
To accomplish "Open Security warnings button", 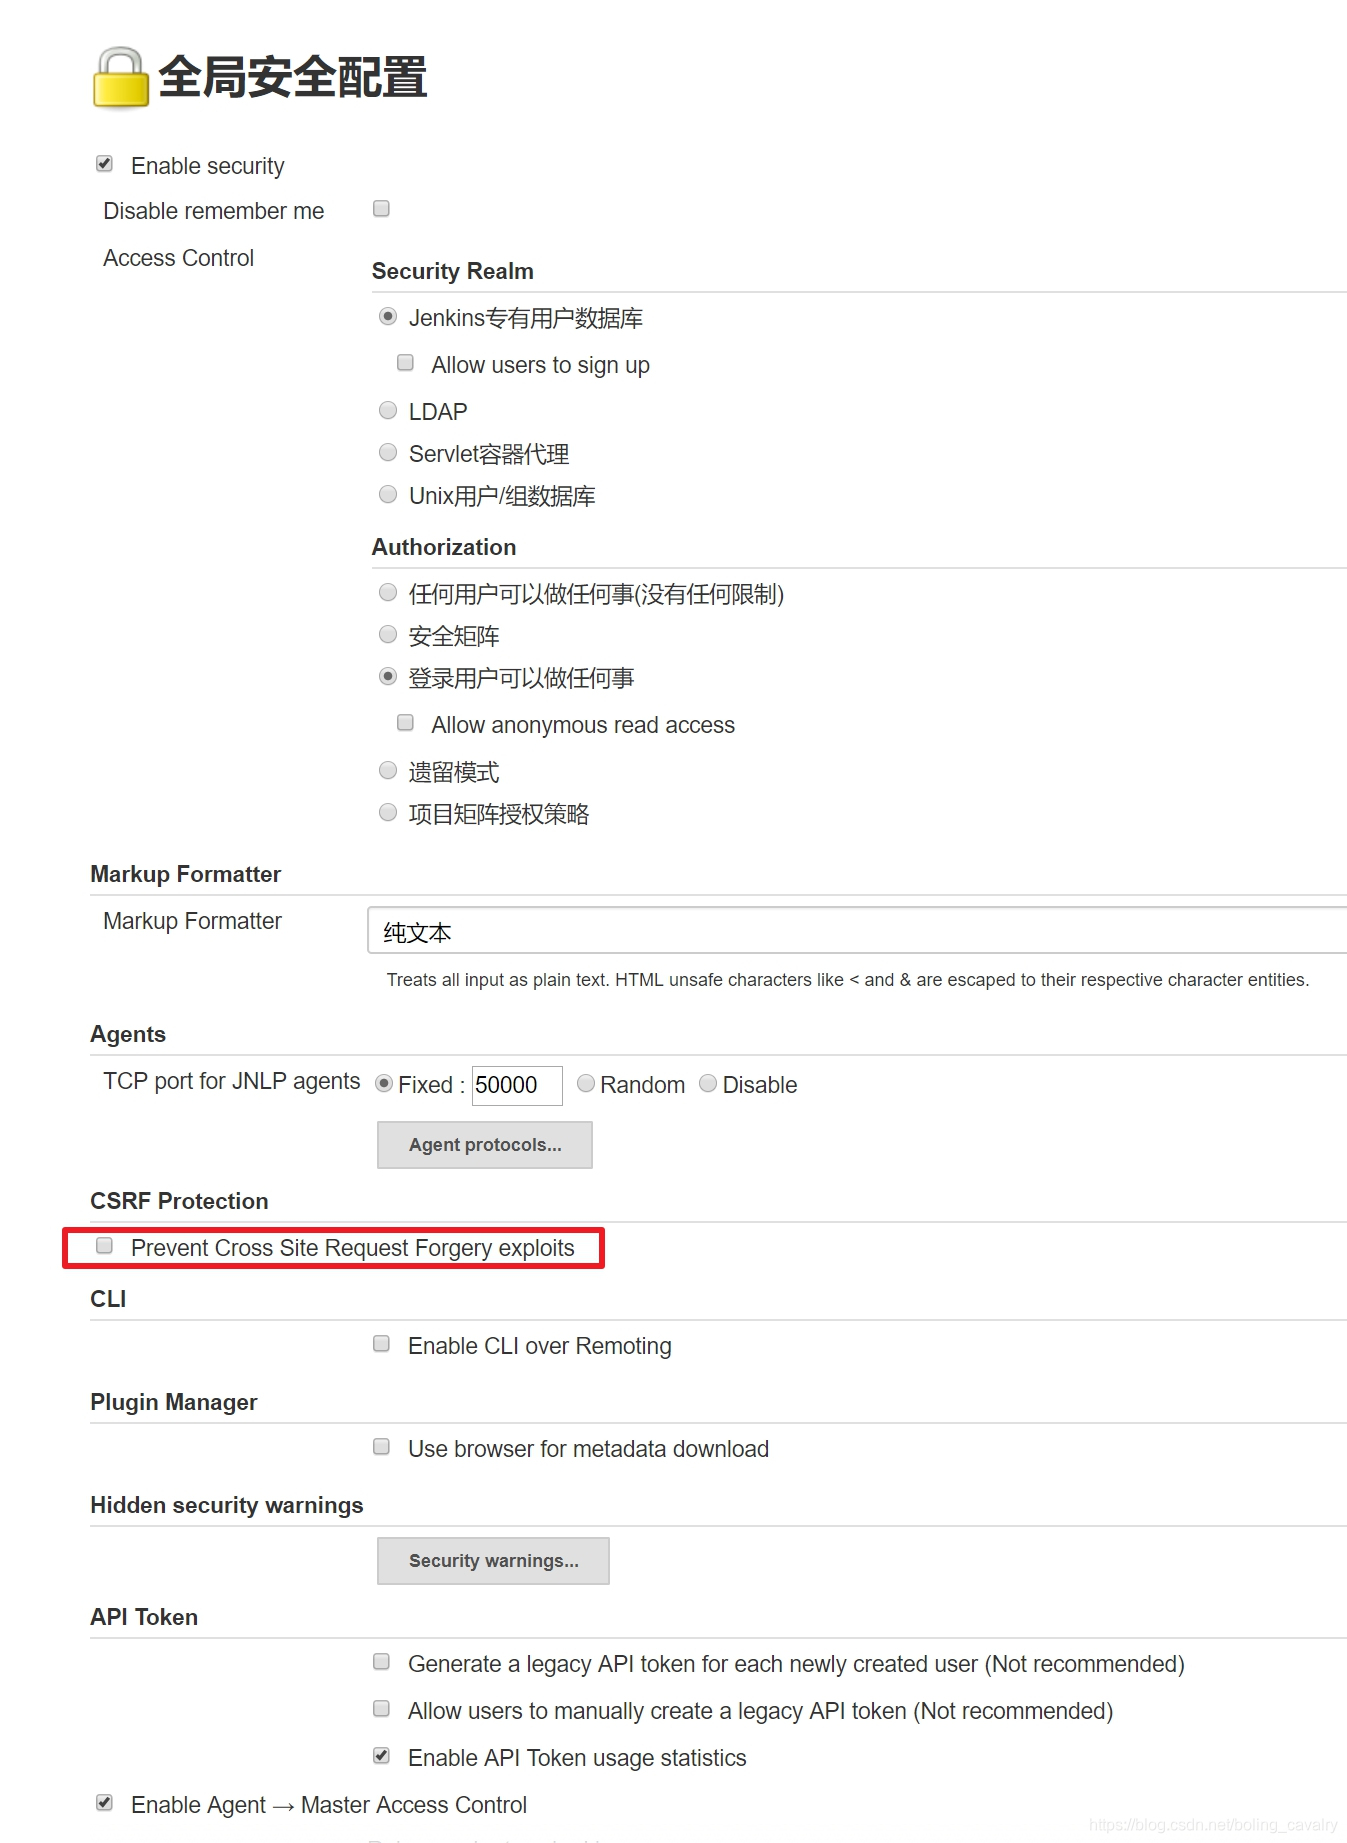I will 493,1561.
